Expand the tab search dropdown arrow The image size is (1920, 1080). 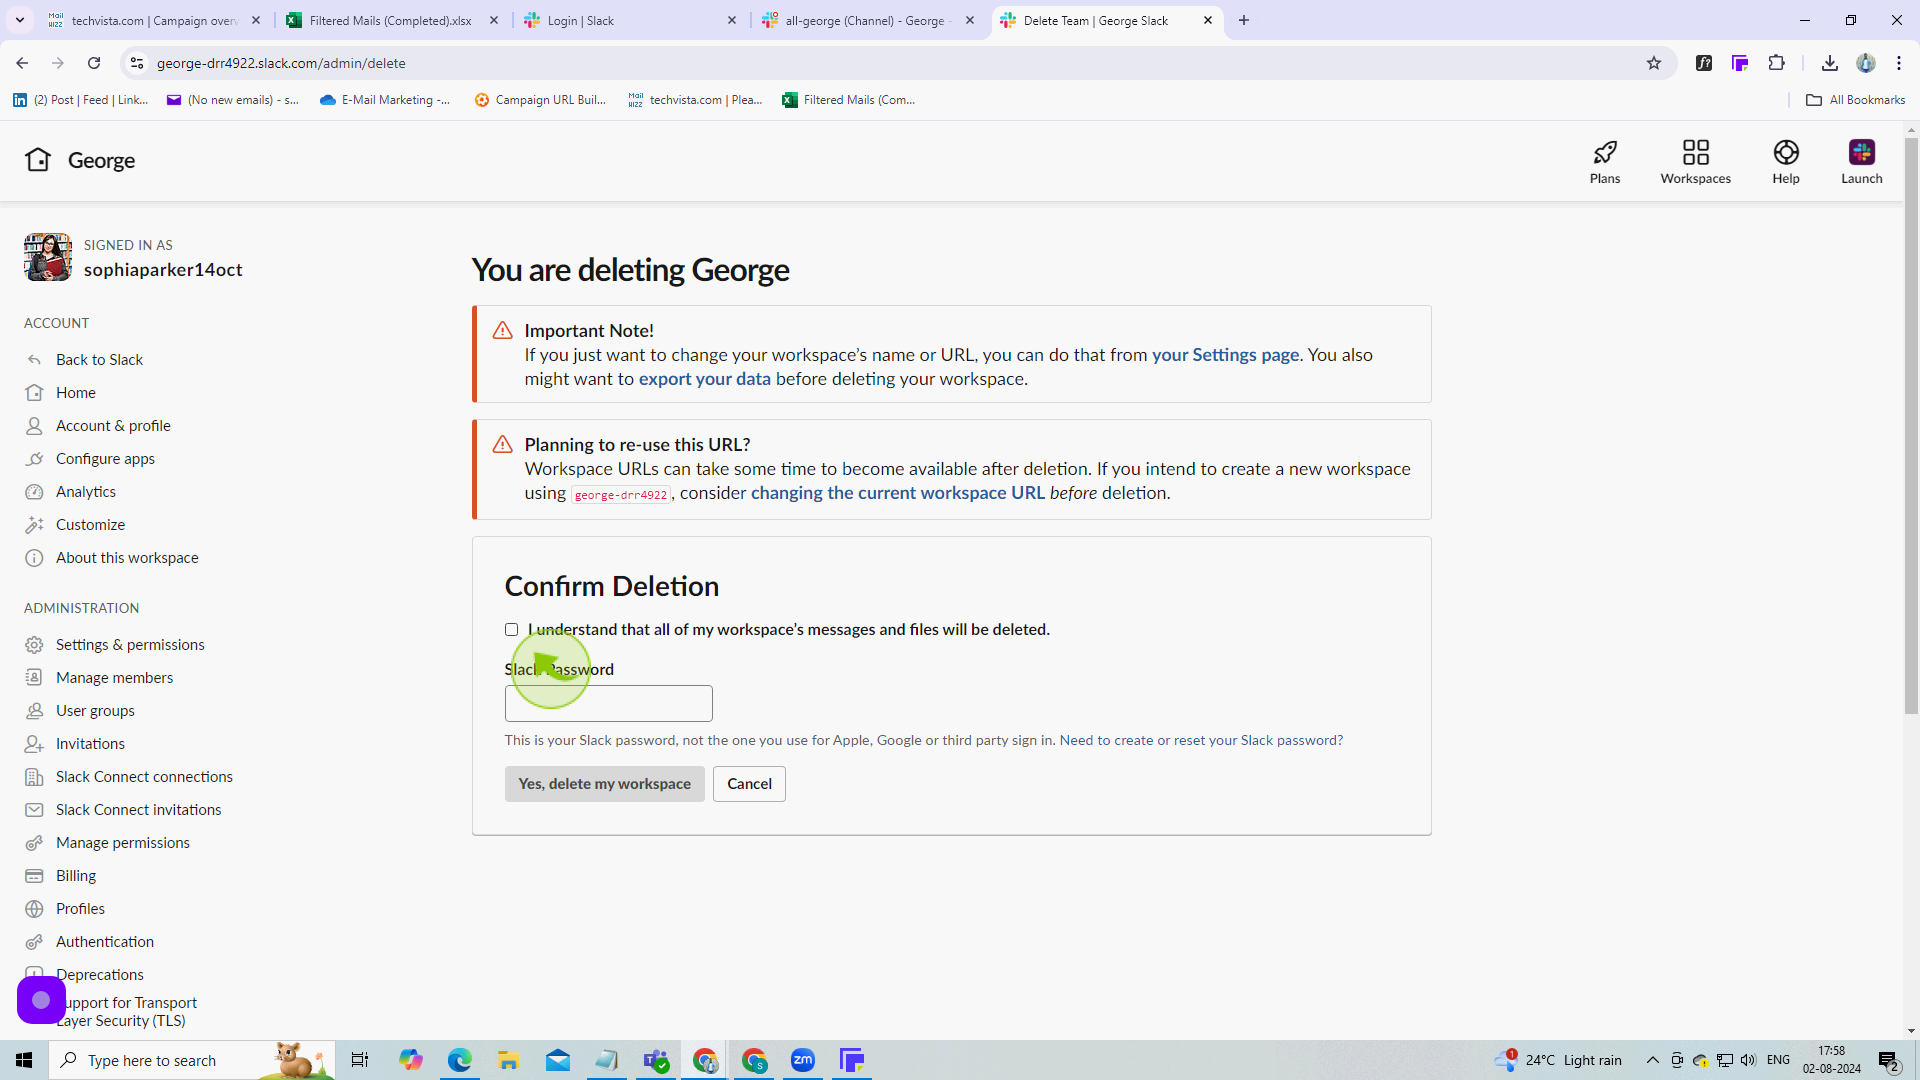tap(19, 20)
